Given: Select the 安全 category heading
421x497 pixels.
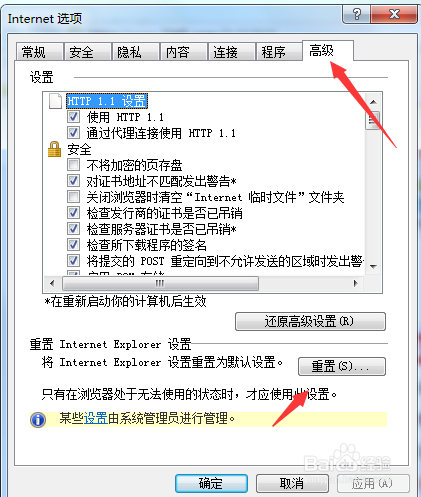Looking at the screenshot, I should pos(79,149).
